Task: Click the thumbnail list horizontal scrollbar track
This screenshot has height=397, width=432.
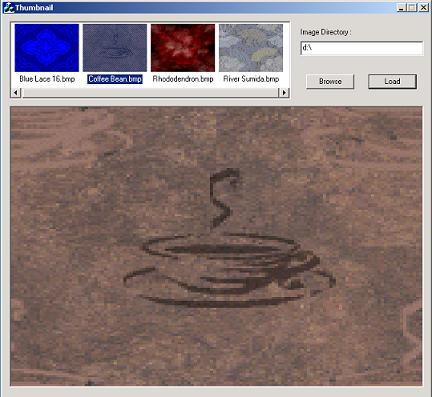Action: click(x=150, y=93)
